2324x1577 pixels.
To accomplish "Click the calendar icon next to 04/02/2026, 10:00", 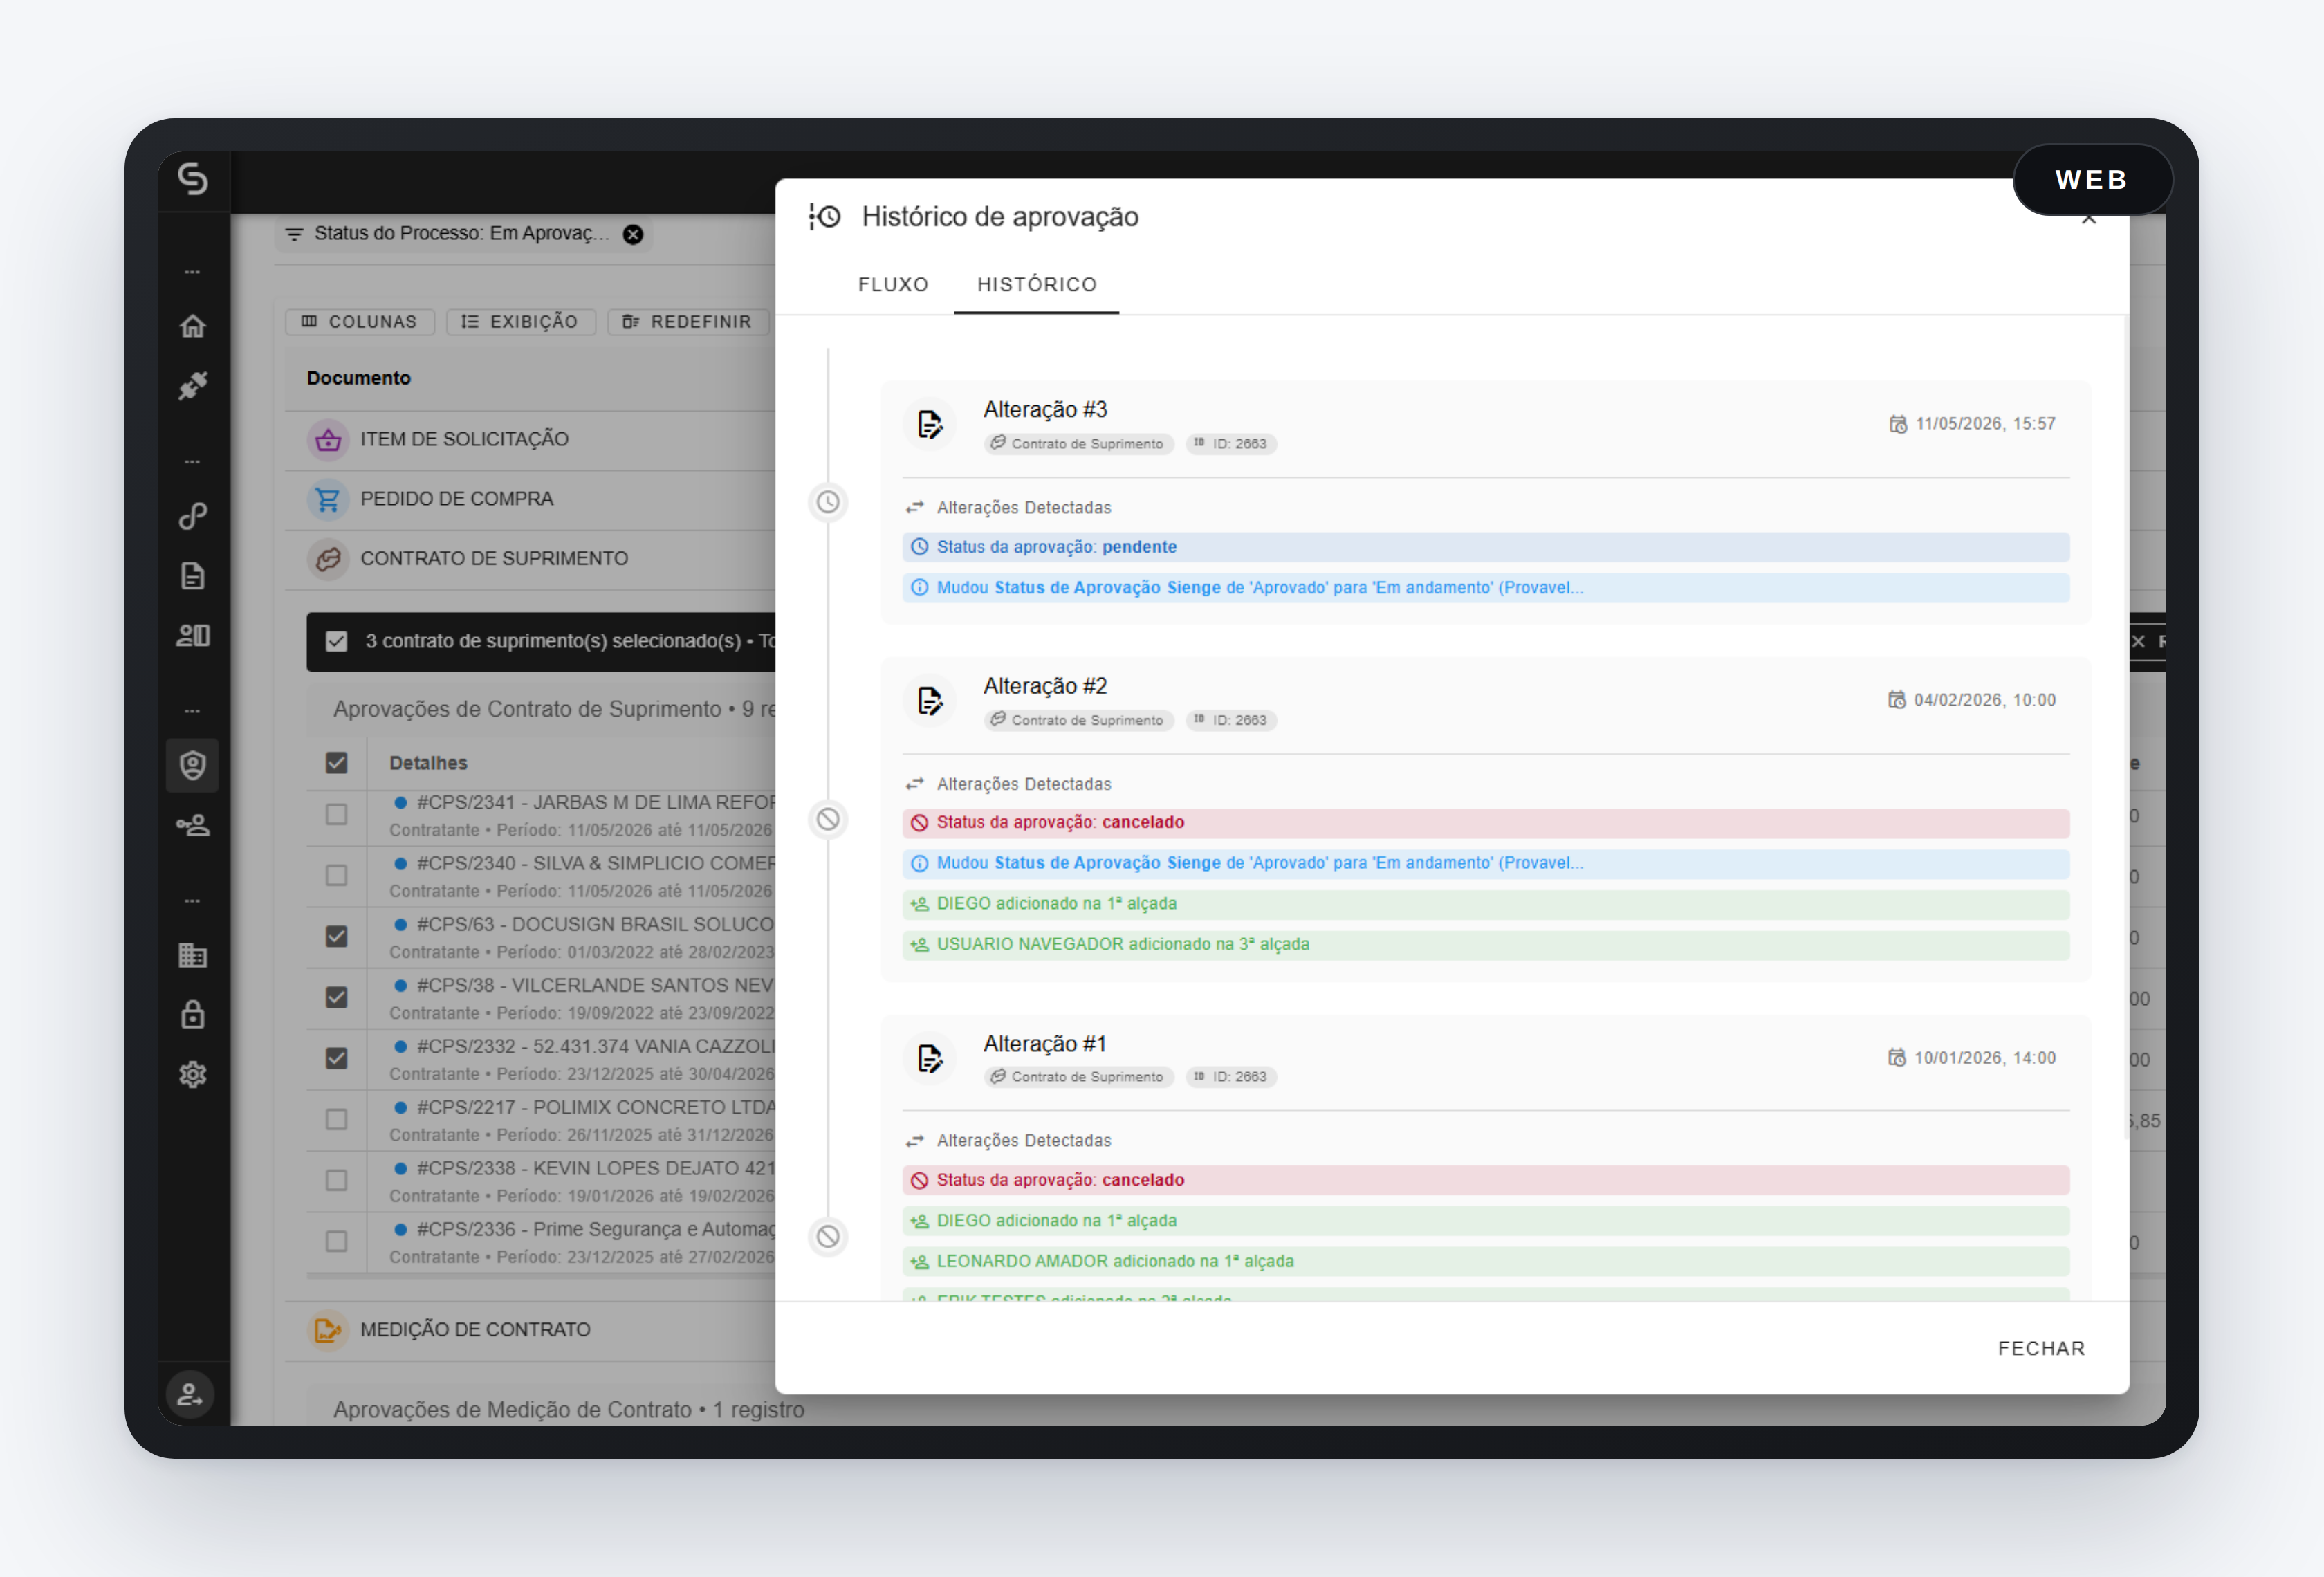I will point(1896,700).
